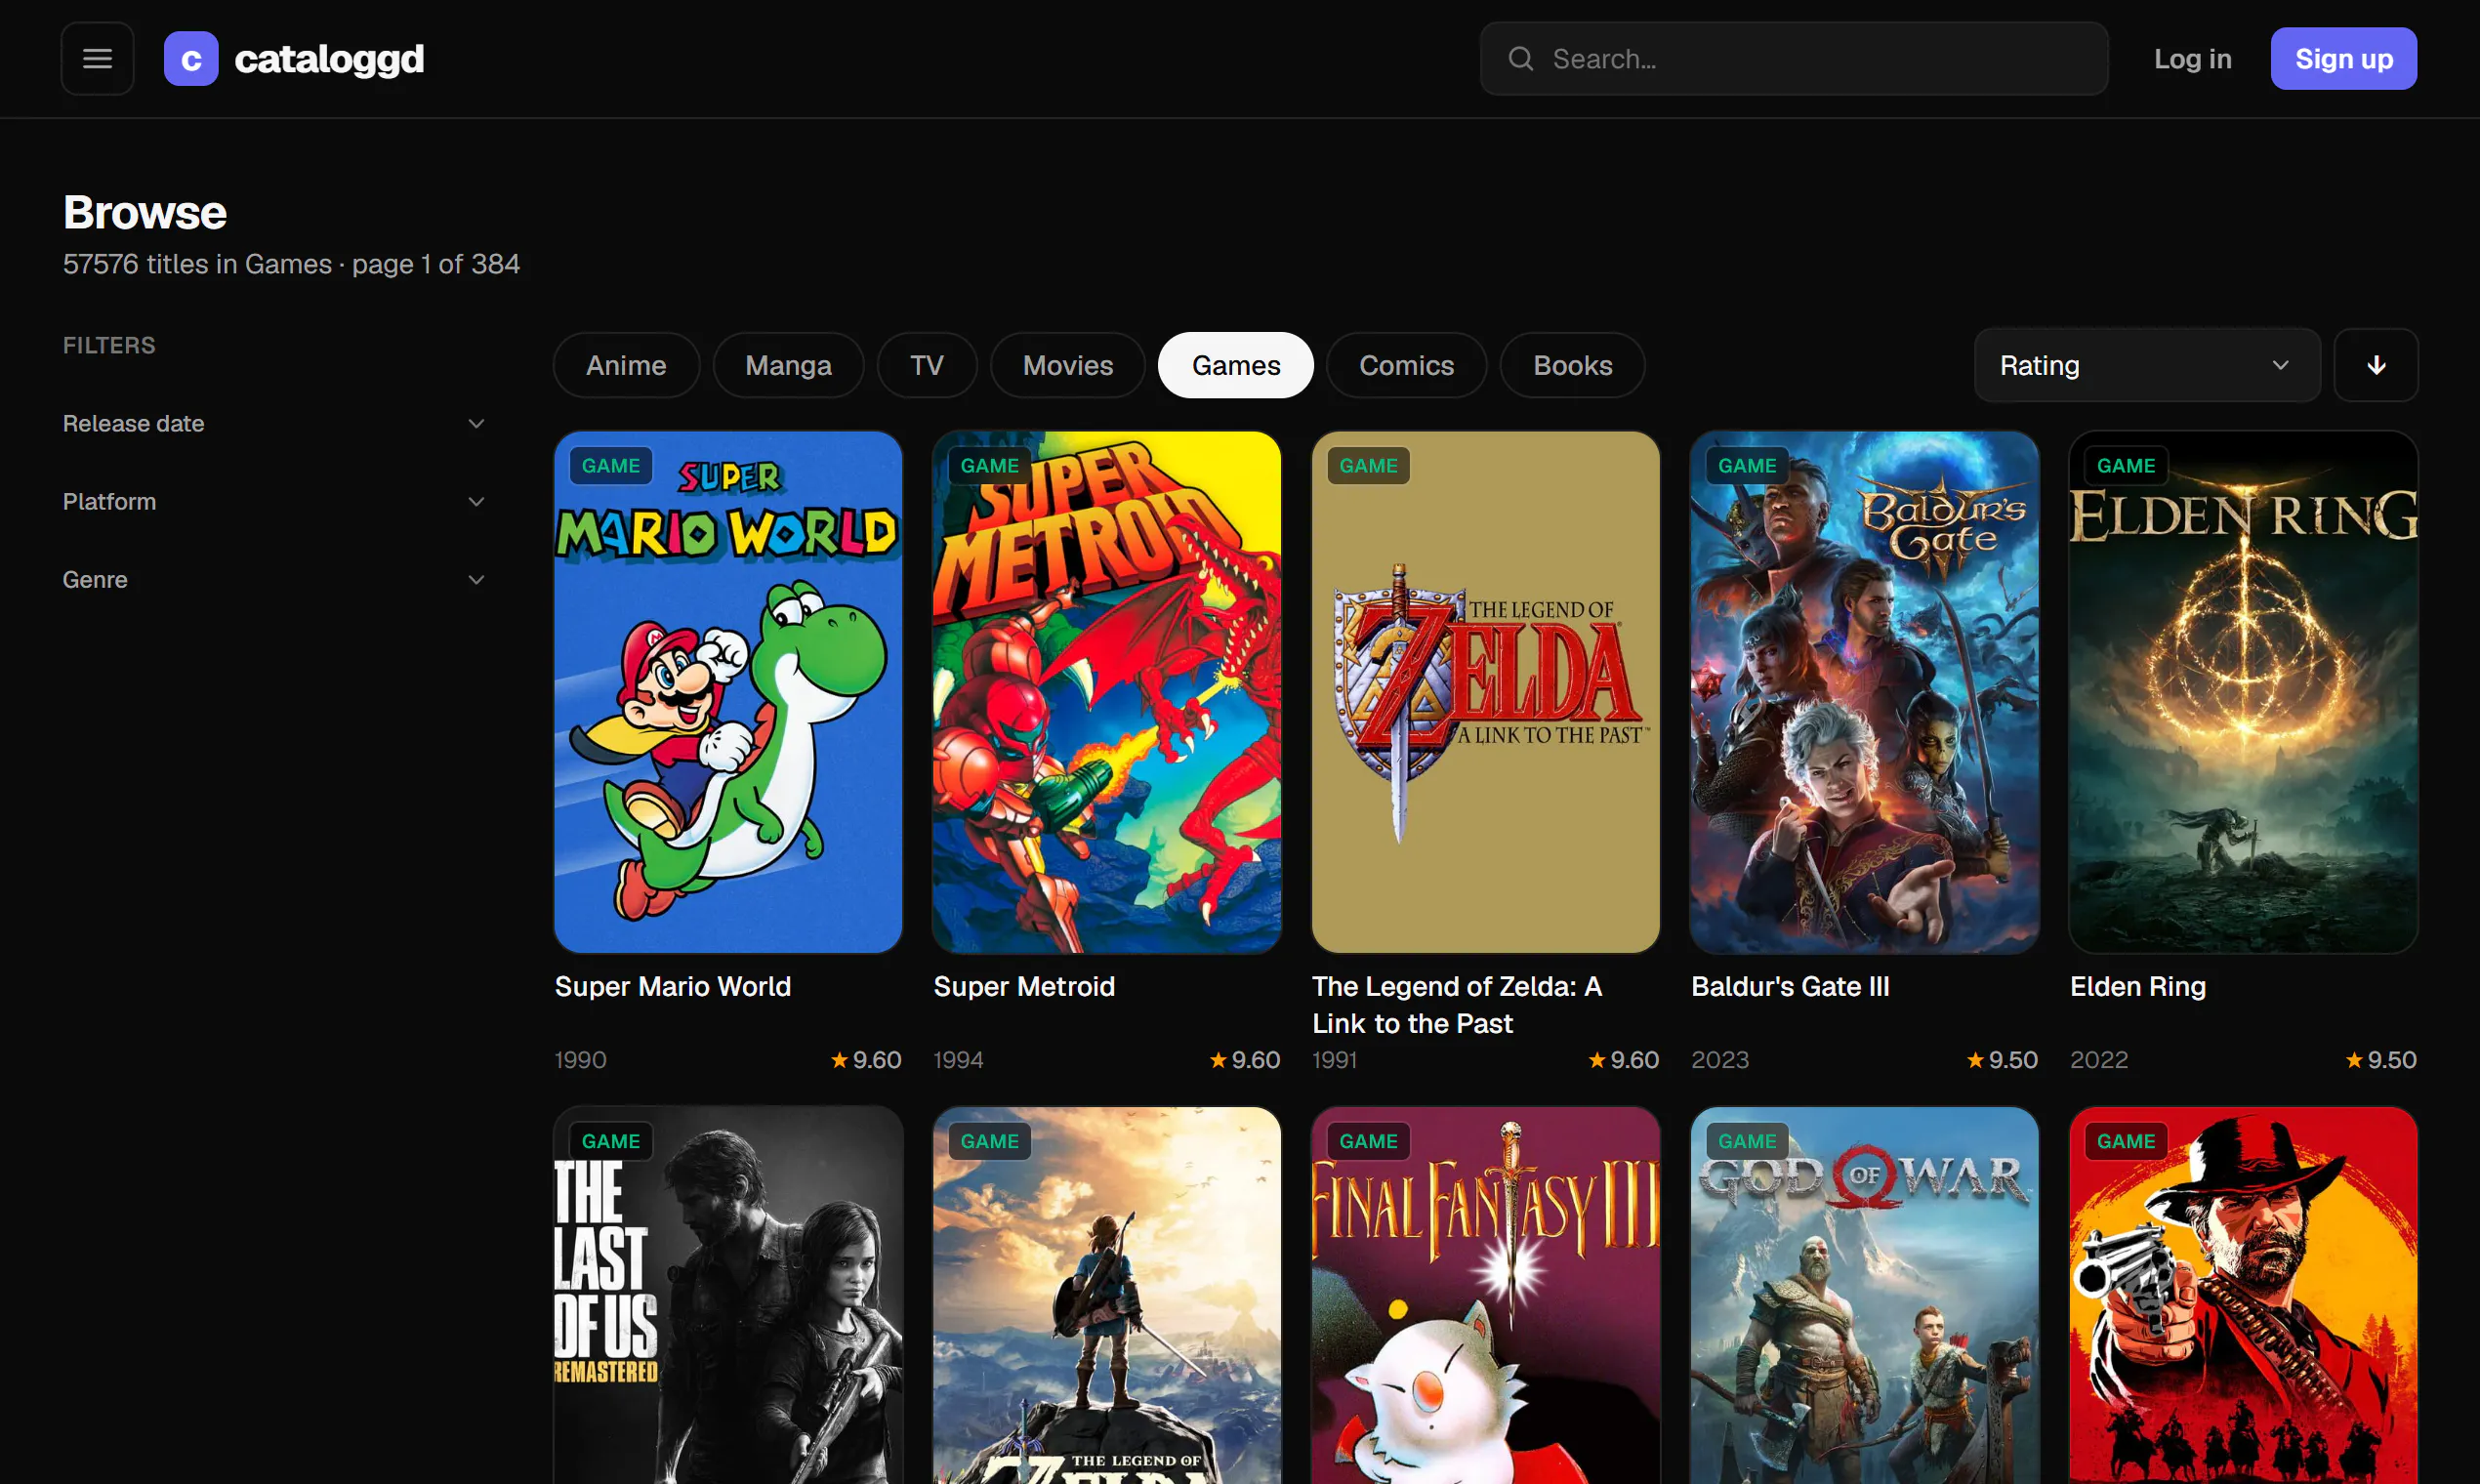The width and height of the screenshot is (2480, 1484).
Task: Click the 1994 year under Super Metroid
Action: [x=958, y=1060]
